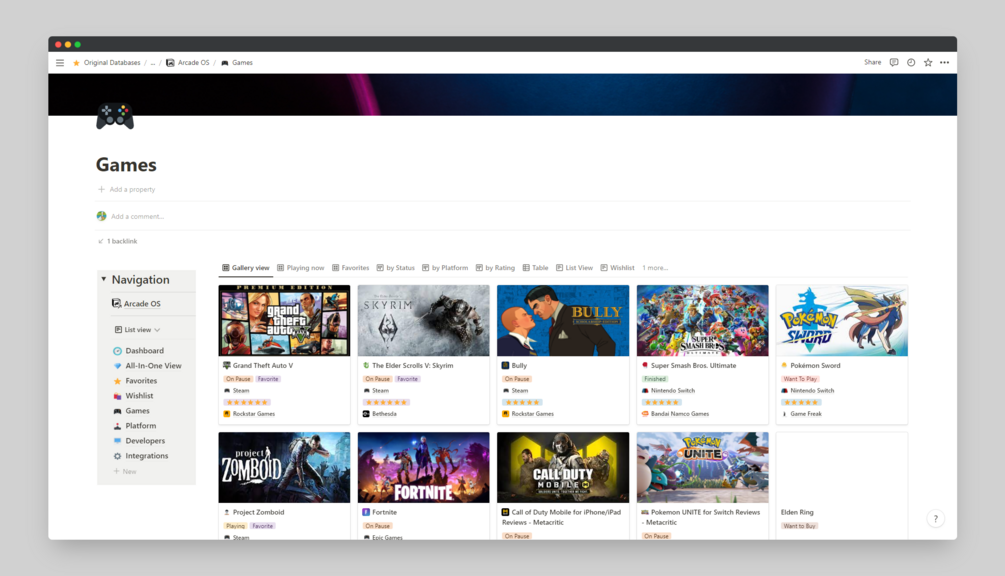This screenshot has height=576, width=1005.
Task: Click the Playing tag on Project Zomboid
Action: [x=235, y=526]
